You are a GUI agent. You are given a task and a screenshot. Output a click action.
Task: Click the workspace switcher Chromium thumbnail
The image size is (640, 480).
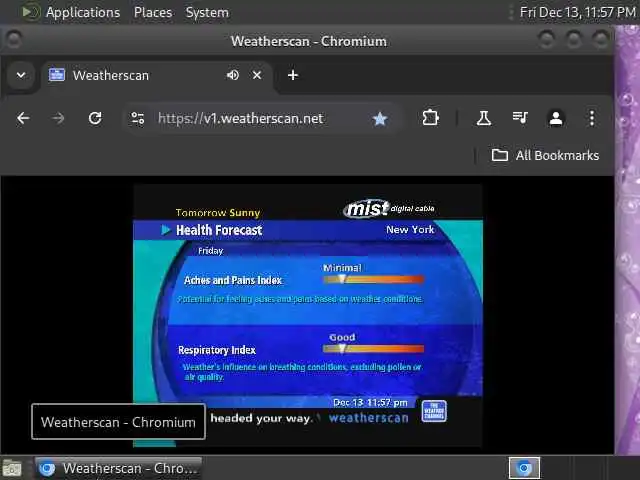pyautogui.click(x=524, y=468)
